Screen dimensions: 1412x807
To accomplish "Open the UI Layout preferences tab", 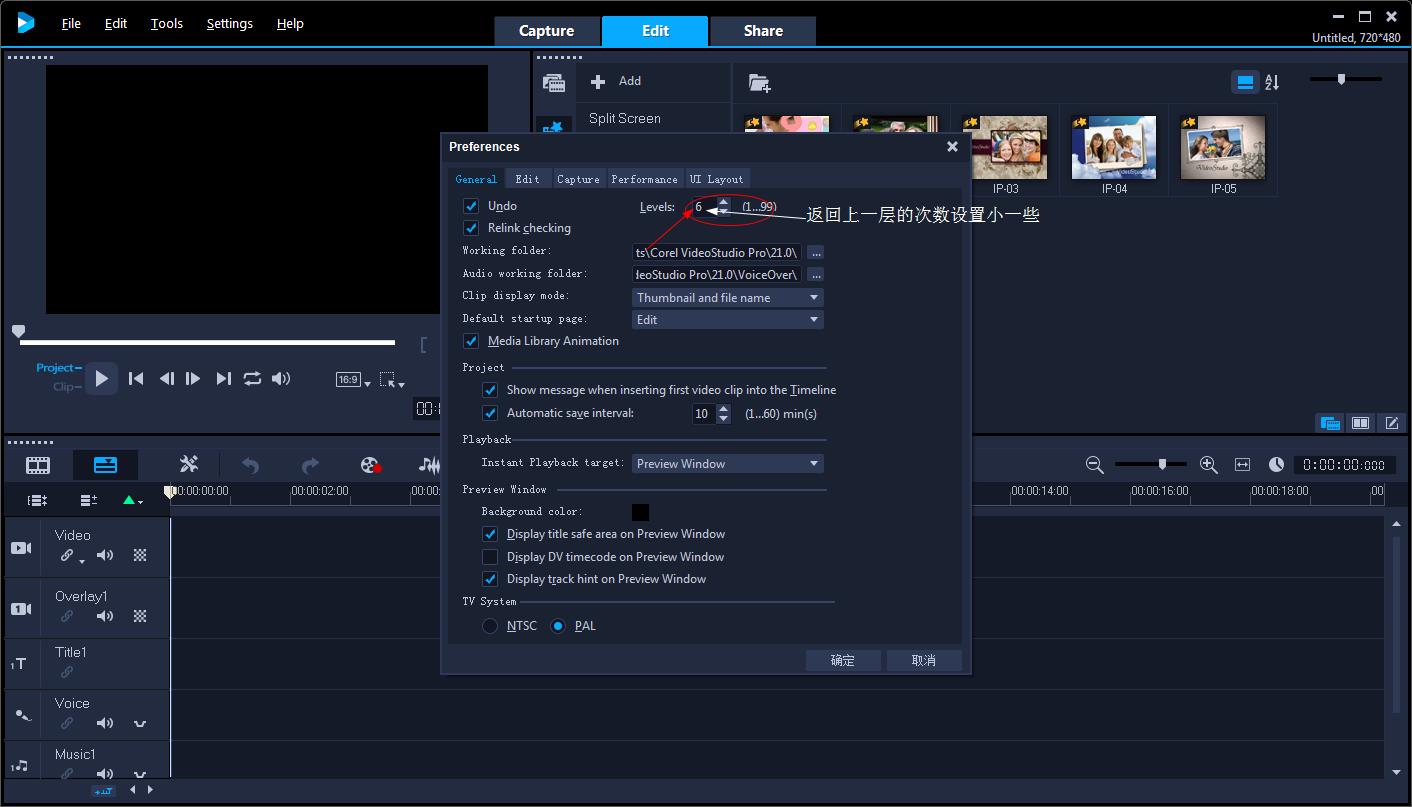I will (x=717, y=179).
